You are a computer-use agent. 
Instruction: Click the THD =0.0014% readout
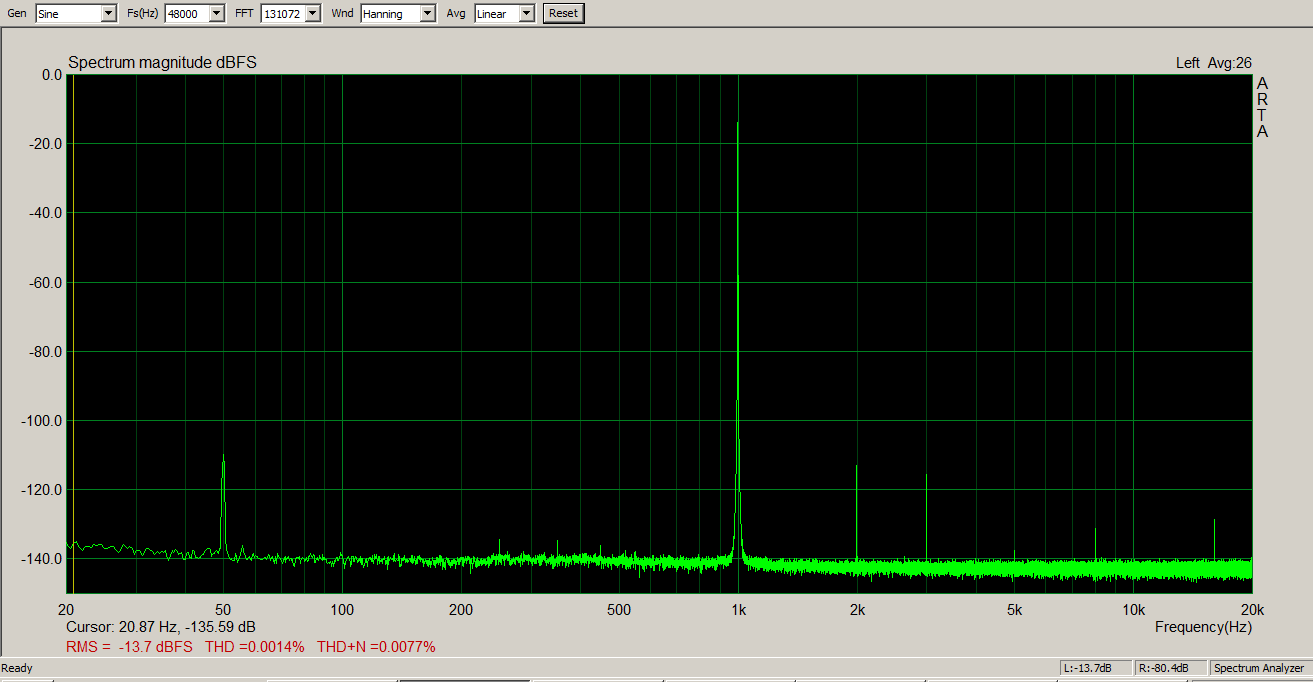click(254, 647)
